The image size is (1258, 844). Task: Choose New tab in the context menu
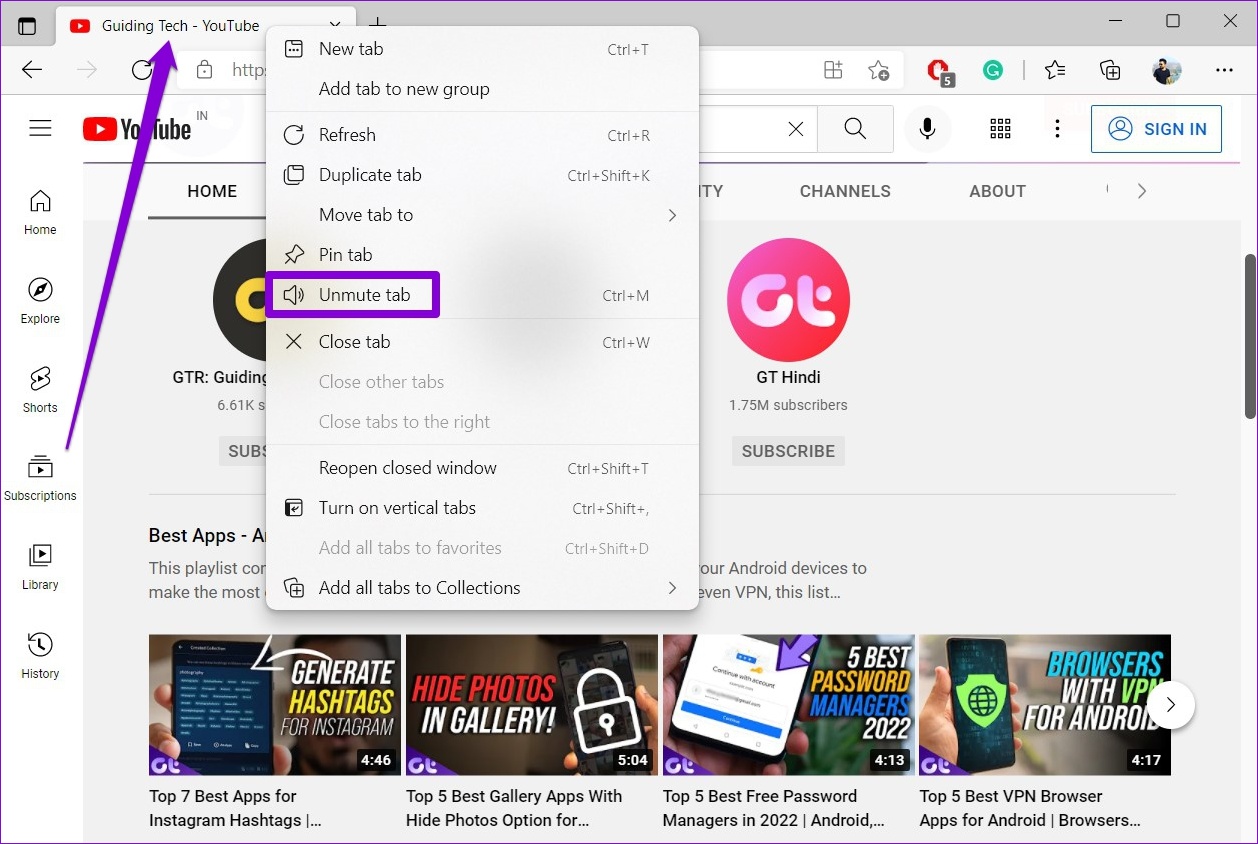(x=482, y=49)
